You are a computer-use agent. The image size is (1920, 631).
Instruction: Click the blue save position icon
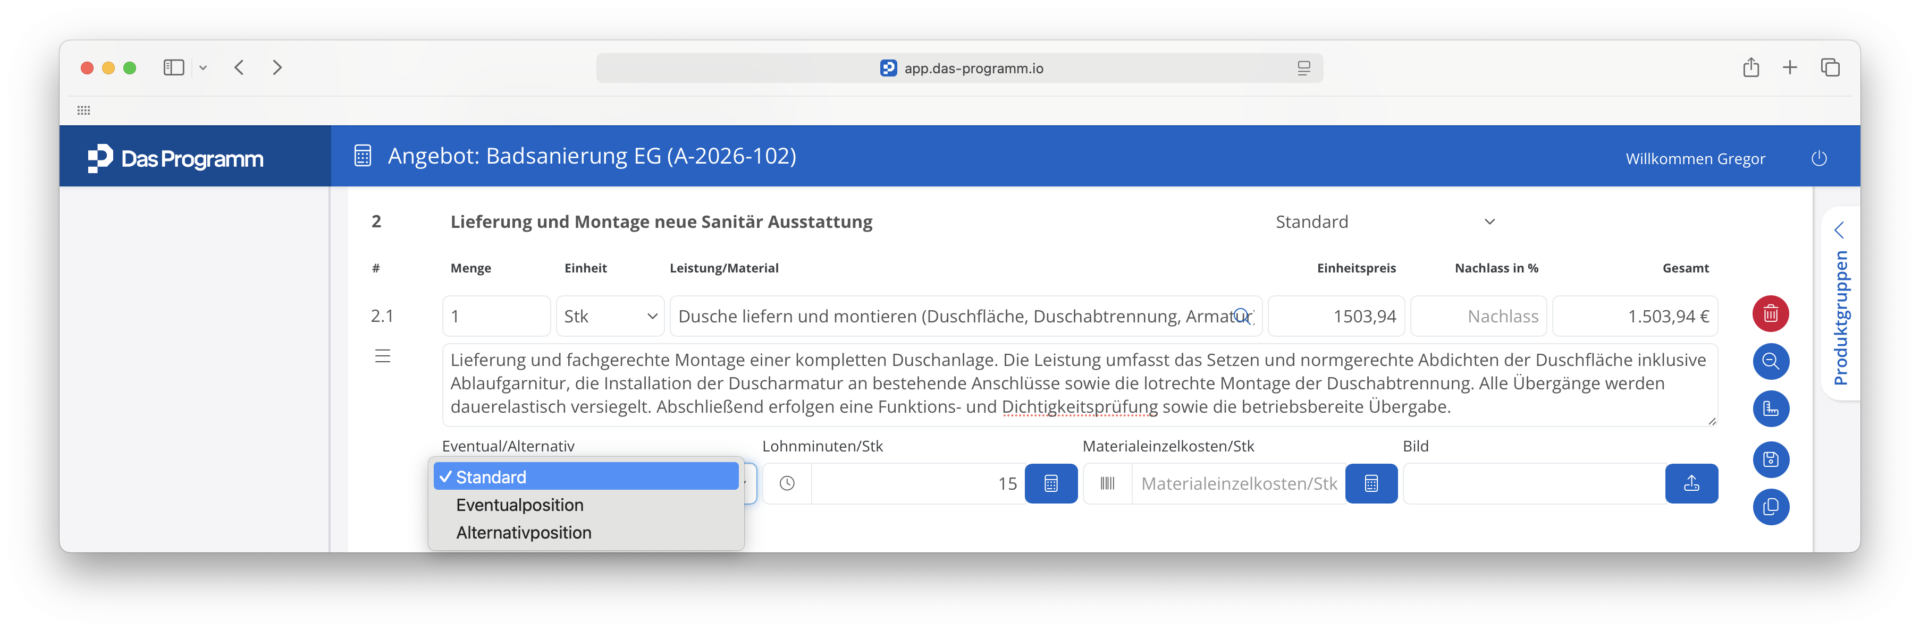(1770, 459)
